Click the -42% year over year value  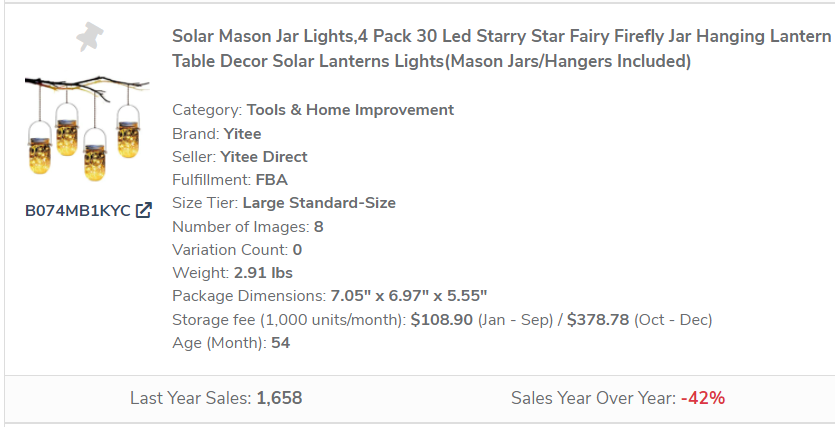pyautogui.click(x=702, y=398)
